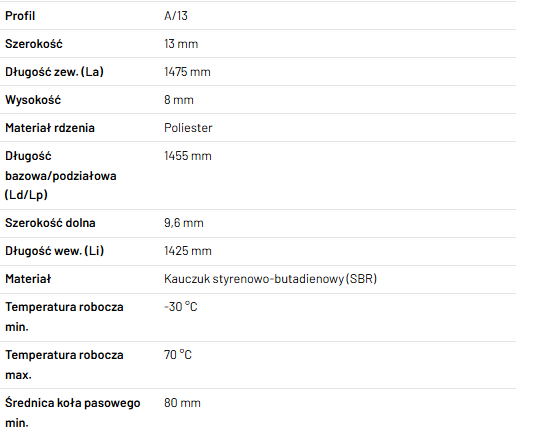548x434 pixels.
Task: Select Kauczuk styrenowo-butadienowy (SBR) text
Action: point(271,279)
